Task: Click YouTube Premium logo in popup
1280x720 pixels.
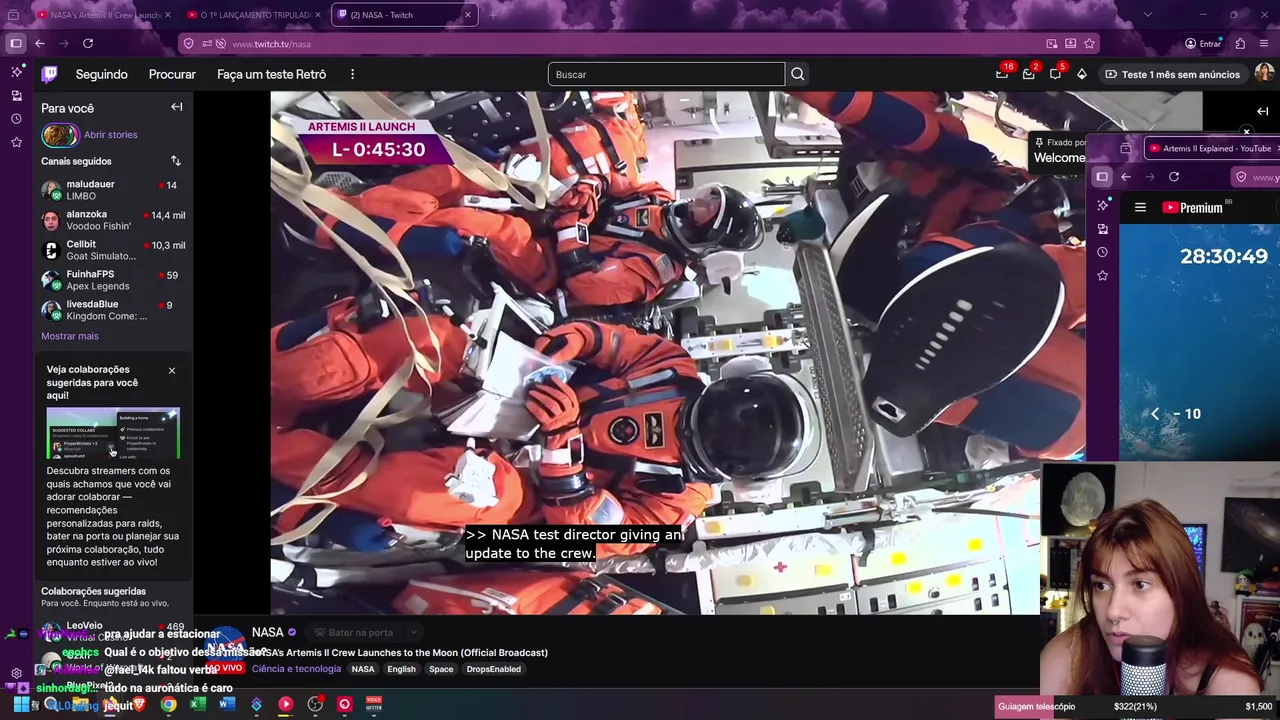Action: click(x=1193, y=207)
